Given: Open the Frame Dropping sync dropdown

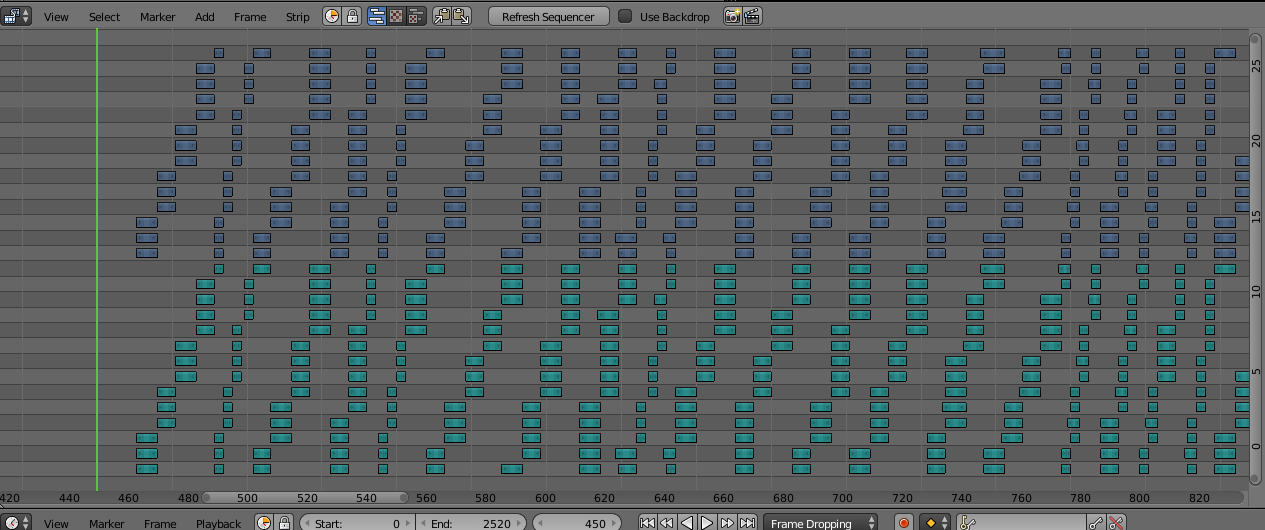Looking at the screenshot, I should [821, 522].
